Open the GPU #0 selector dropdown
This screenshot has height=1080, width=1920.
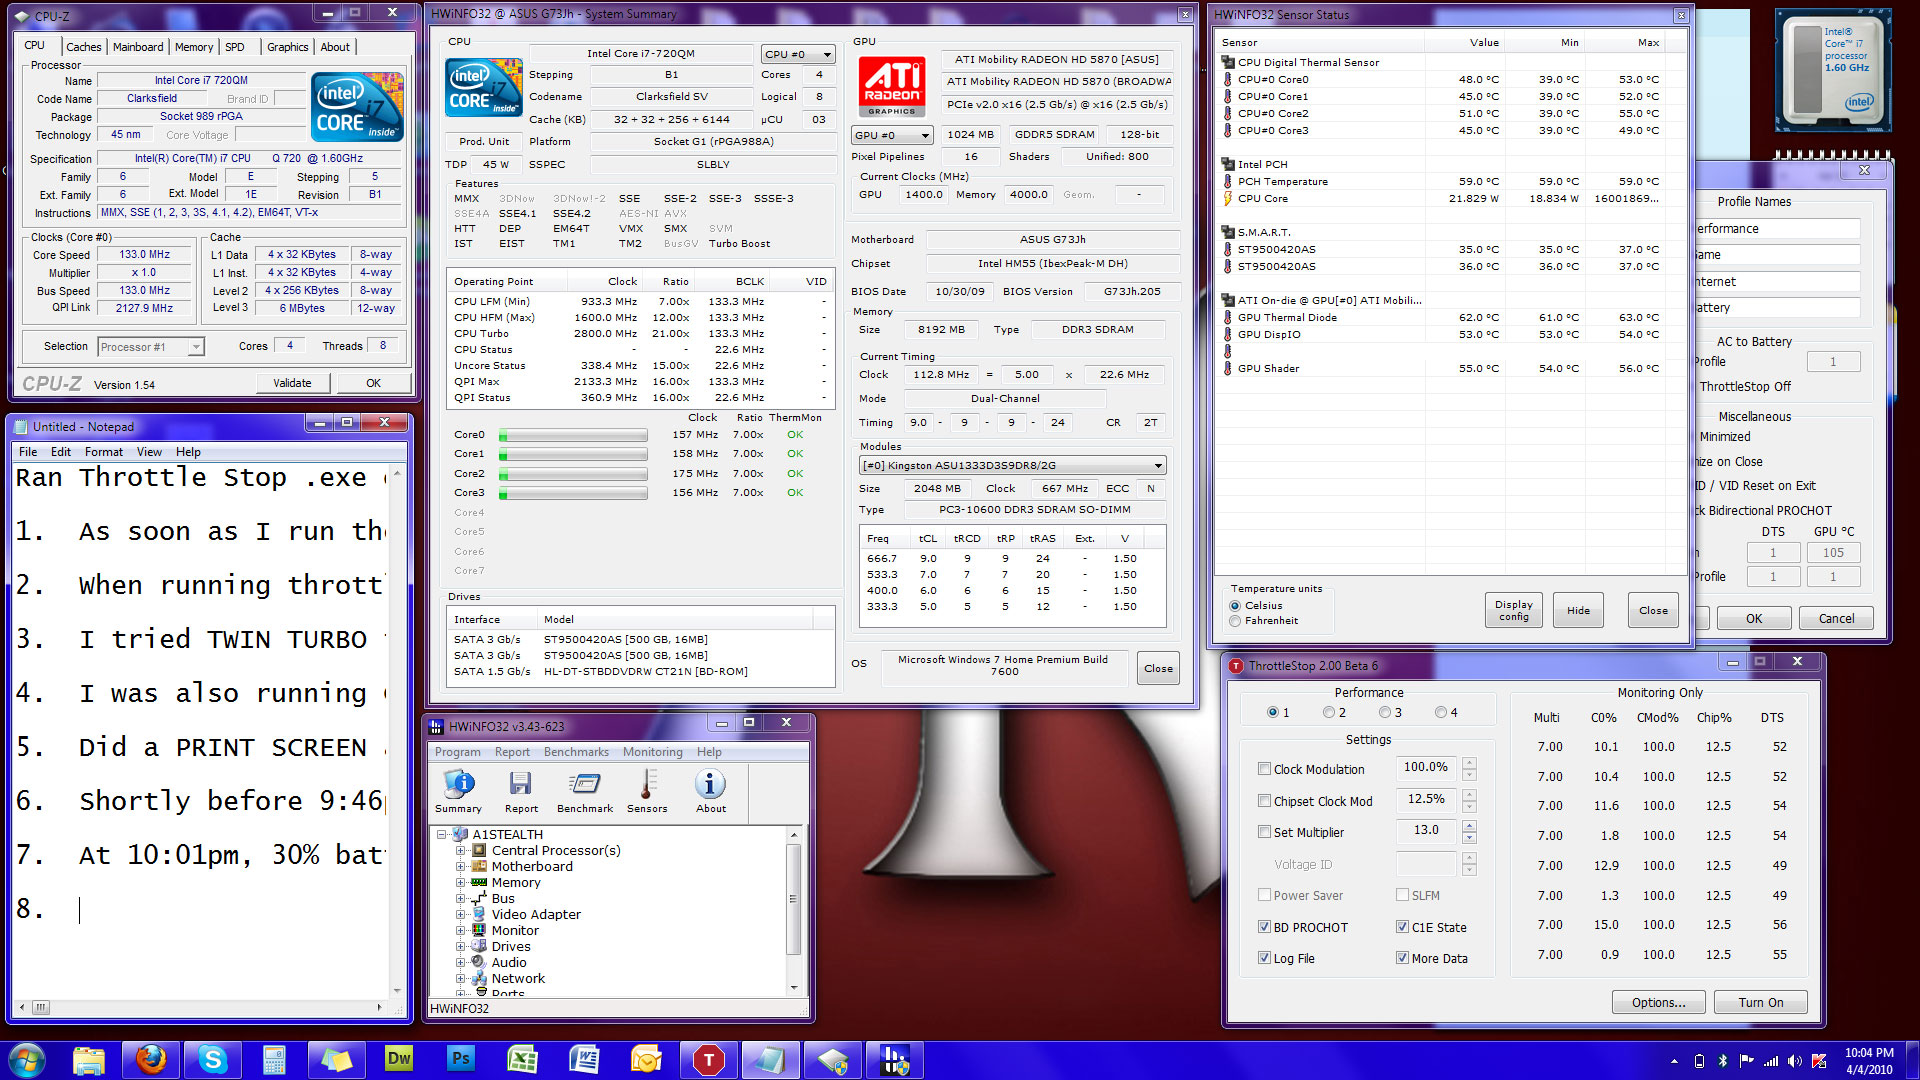[x=892, y=135]
